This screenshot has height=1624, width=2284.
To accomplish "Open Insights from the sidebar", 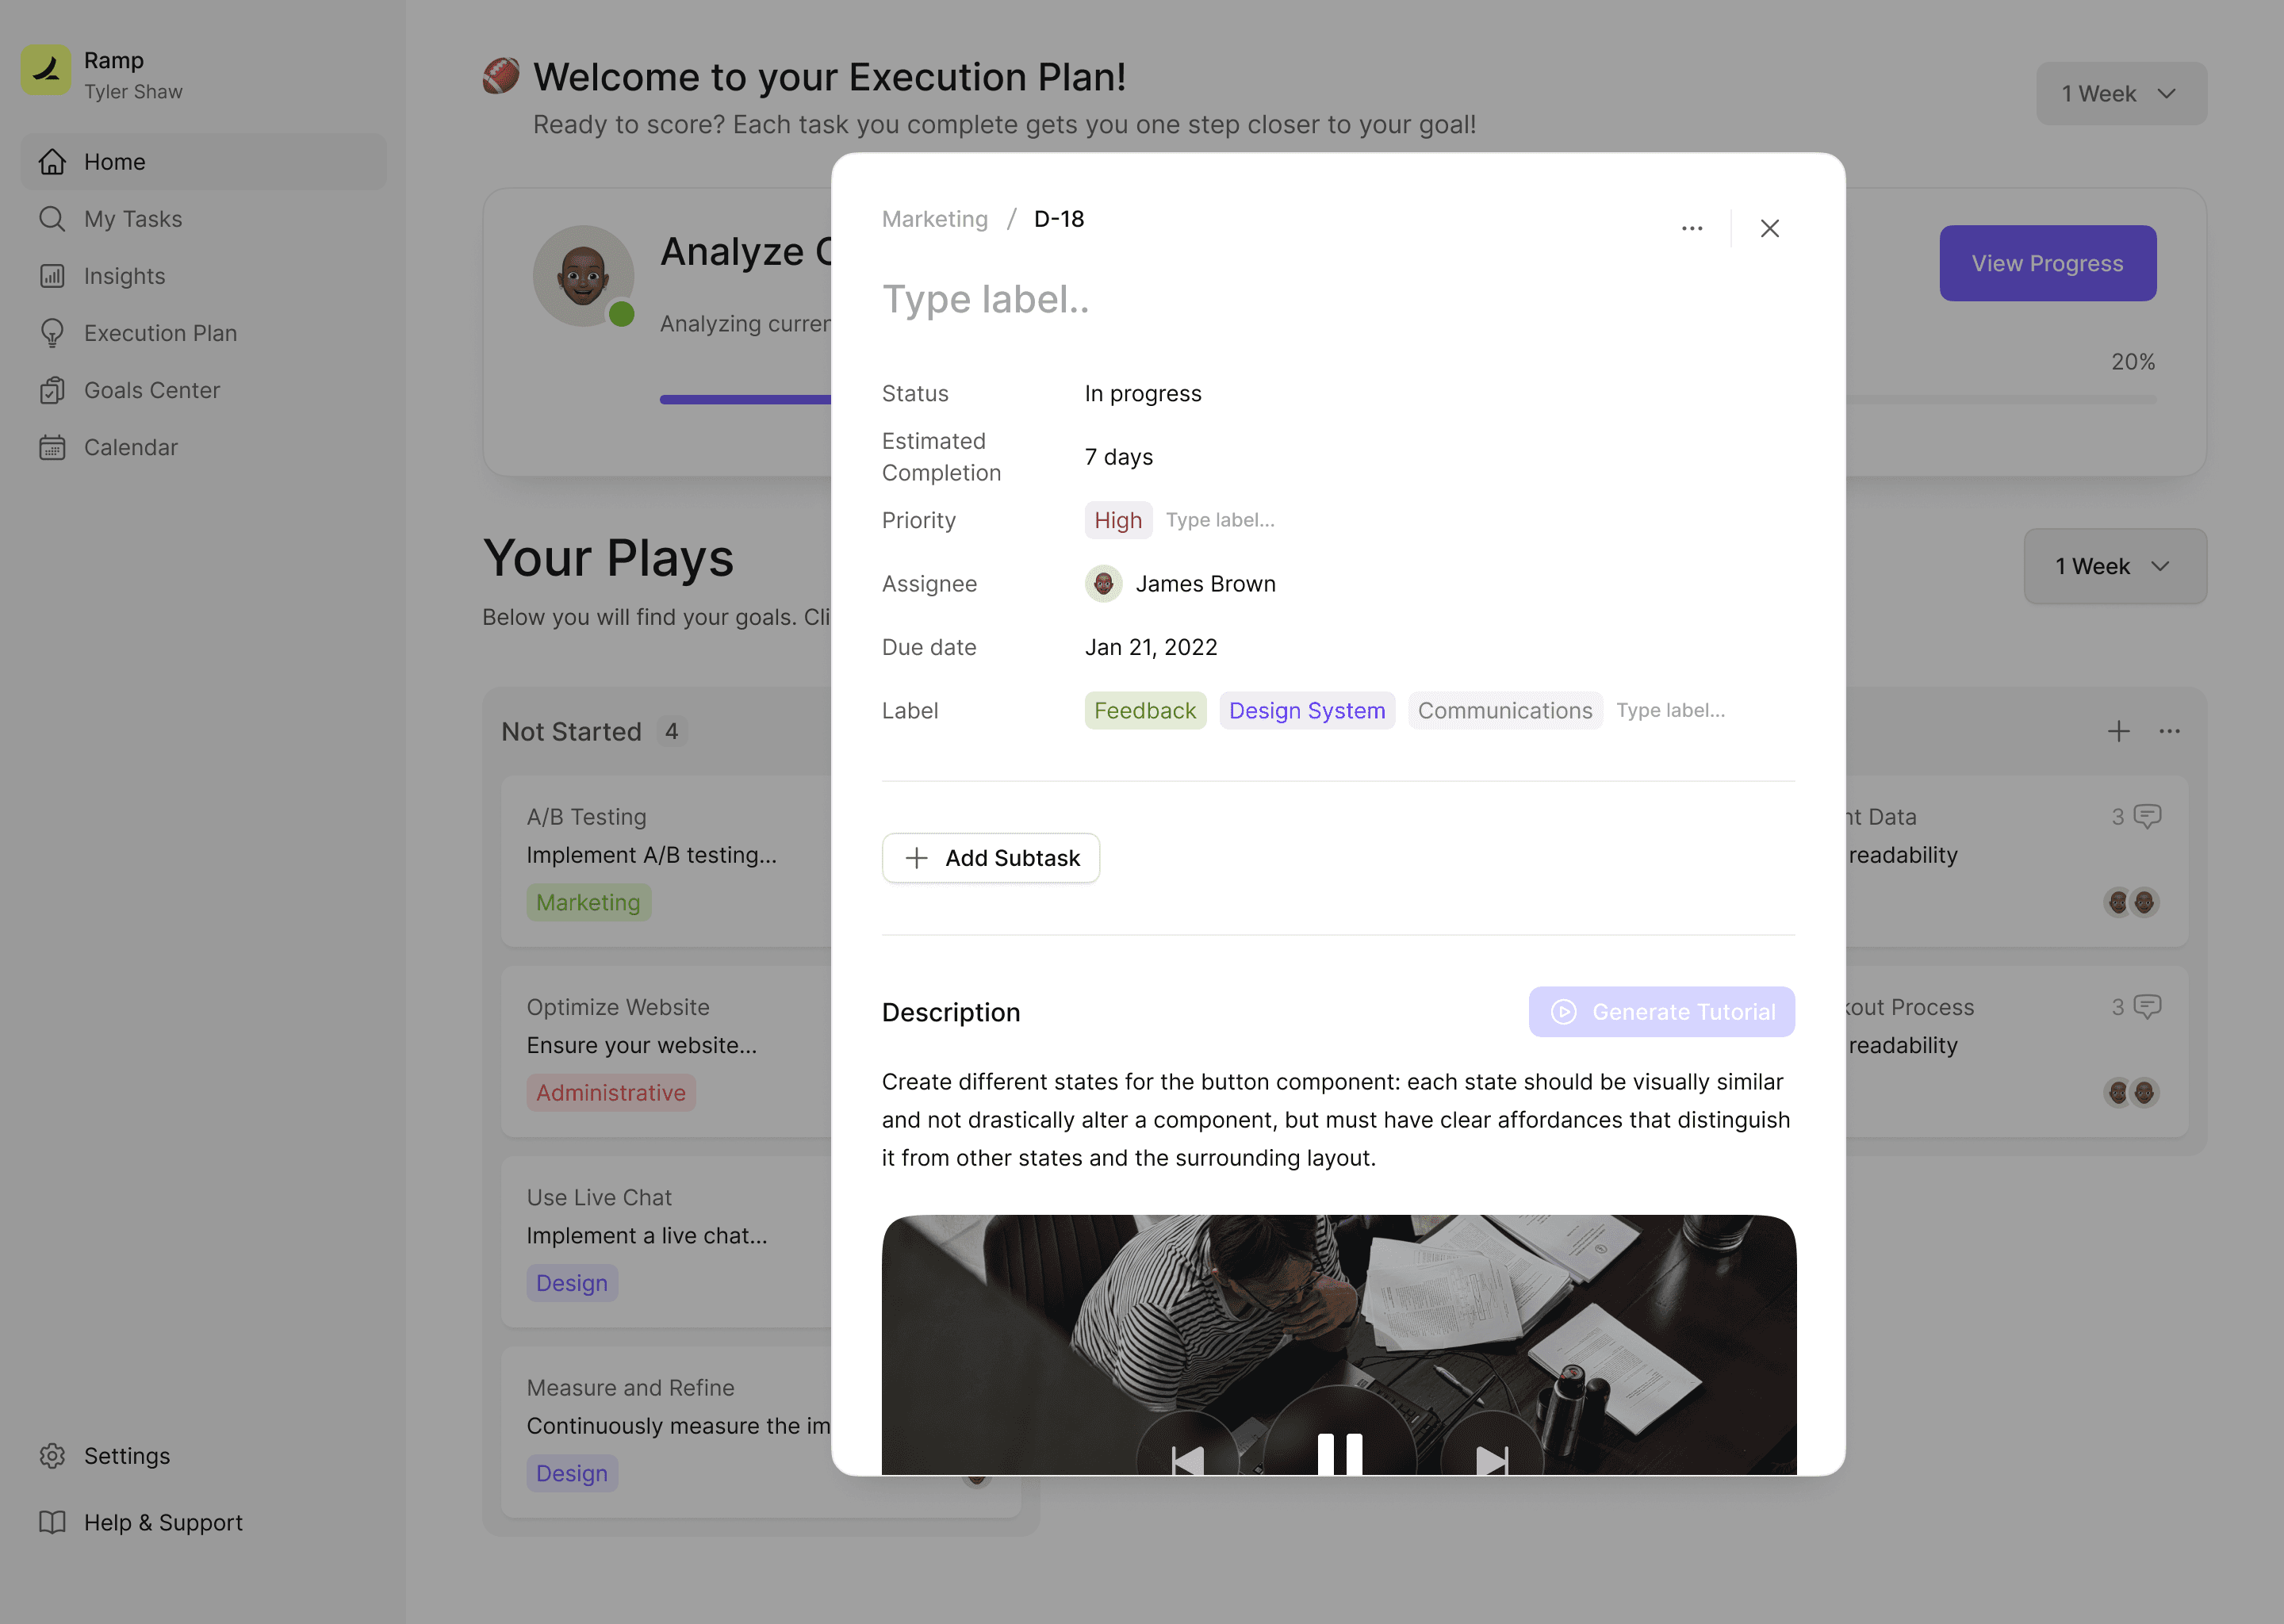I will tap(124, 276).
